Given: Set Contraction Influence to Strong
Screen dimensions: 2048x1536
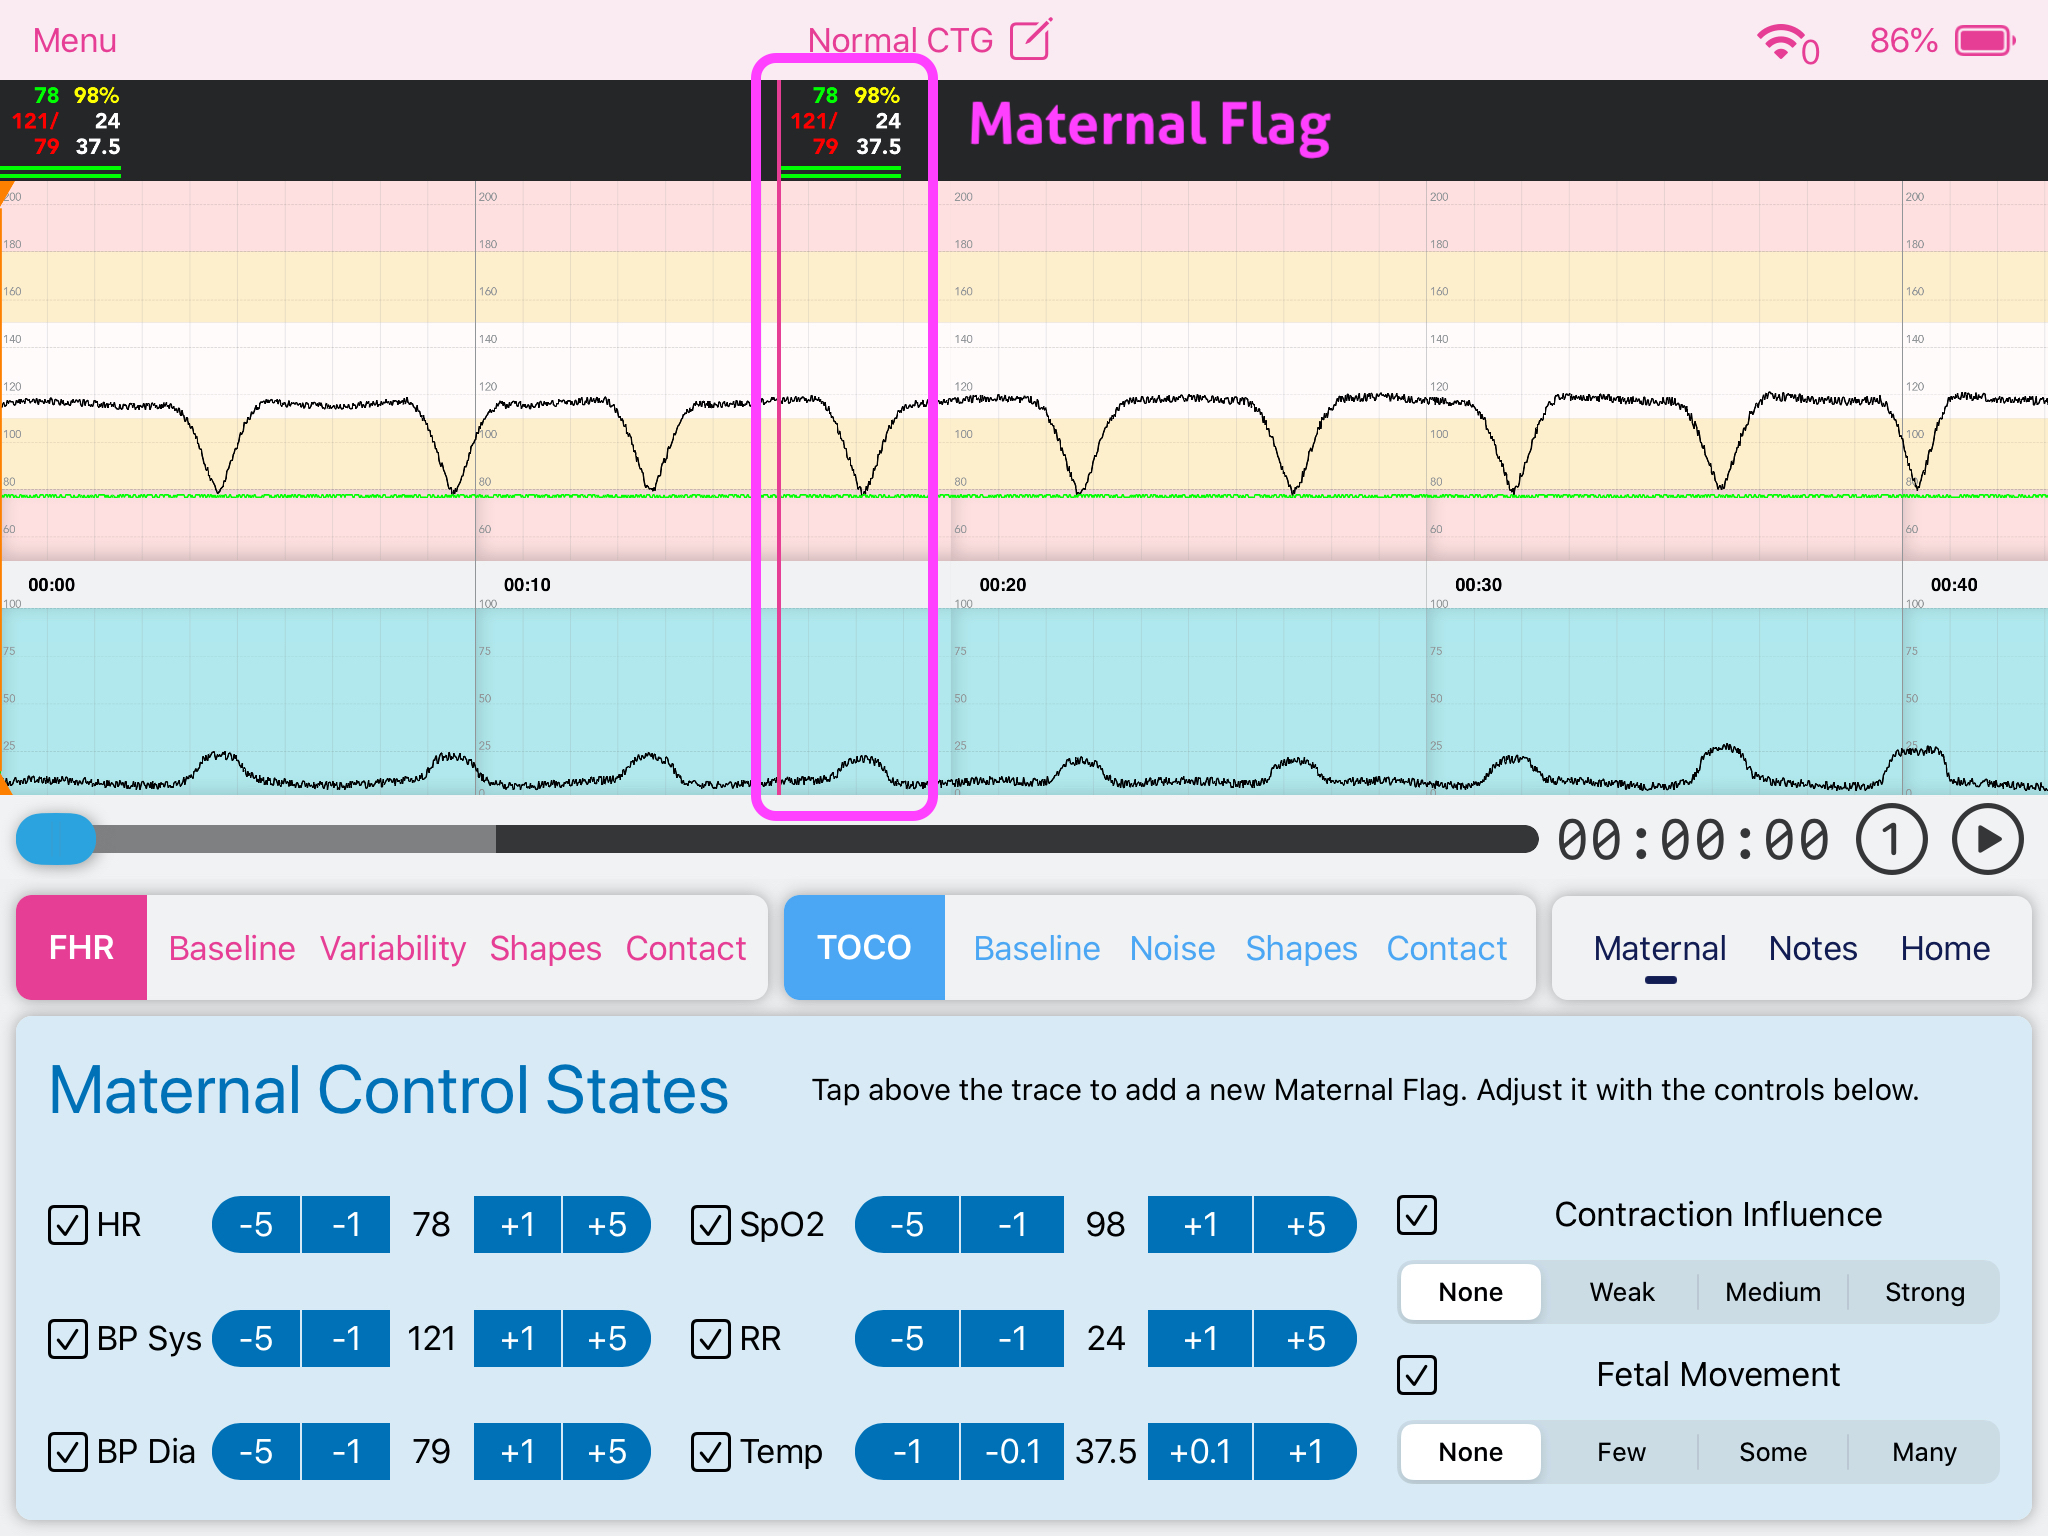Looking at the screenshot, I should [1923, 1291].
